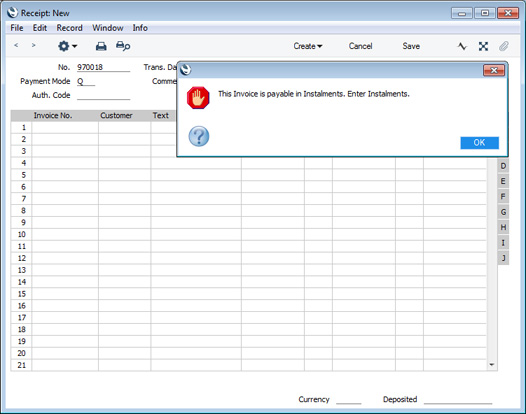The height and width of the screenshot is (414, 526).
Task: Open attachments paperclip icon
Action: click(x=504, y=46)
